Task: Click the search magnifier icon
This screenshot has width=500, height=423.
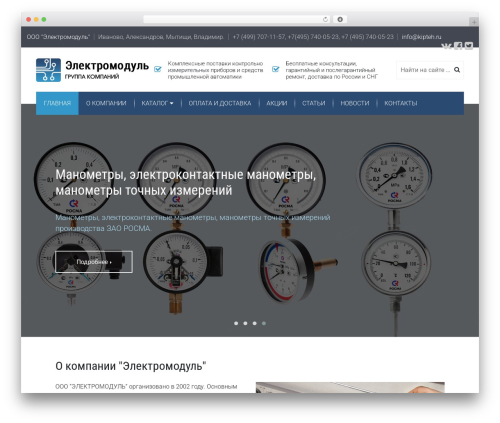Action: pos(457,70)
